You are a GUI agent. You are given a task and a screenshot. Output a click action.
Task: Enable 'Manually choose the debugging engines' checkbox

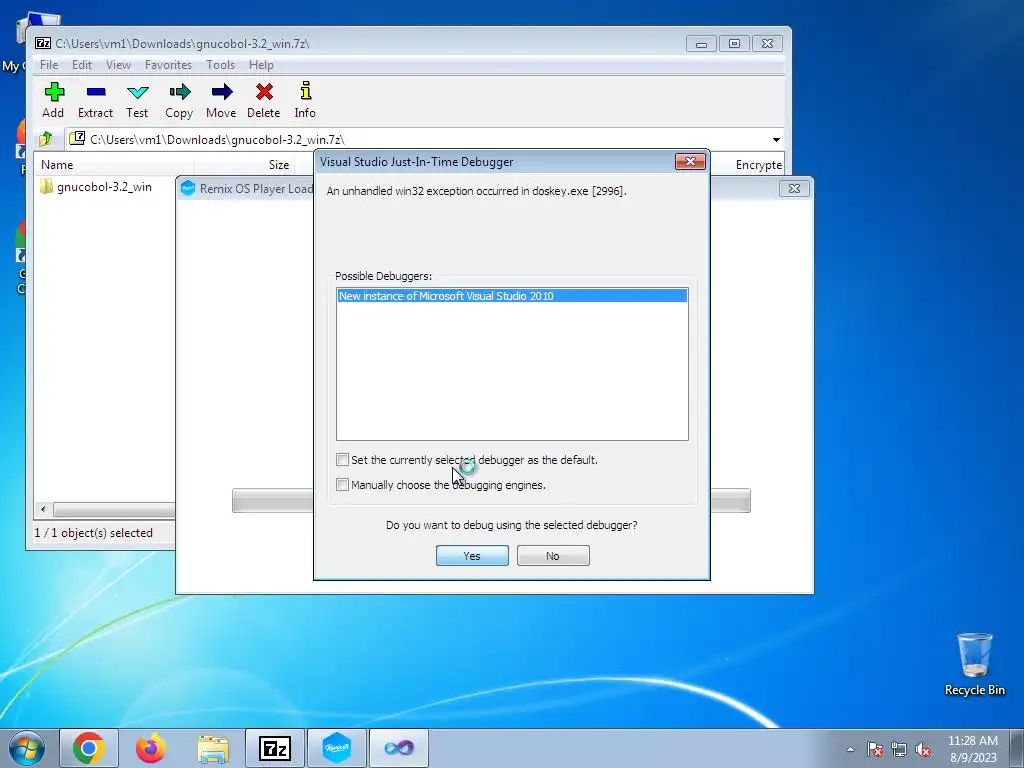(x=342, y=485)
